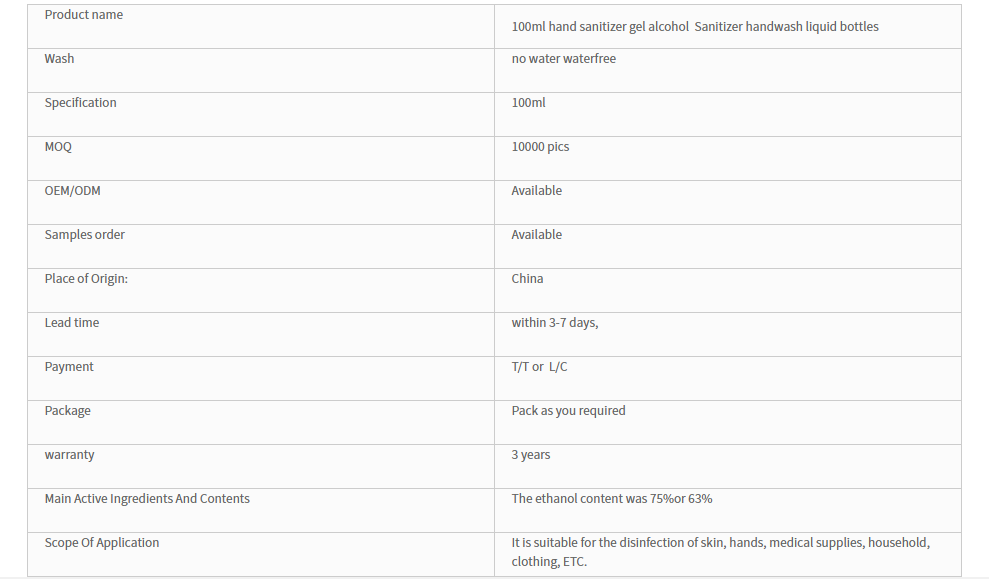
Task: Click the Available value beside OEM/ODM
Action: [x=536, y=190]
